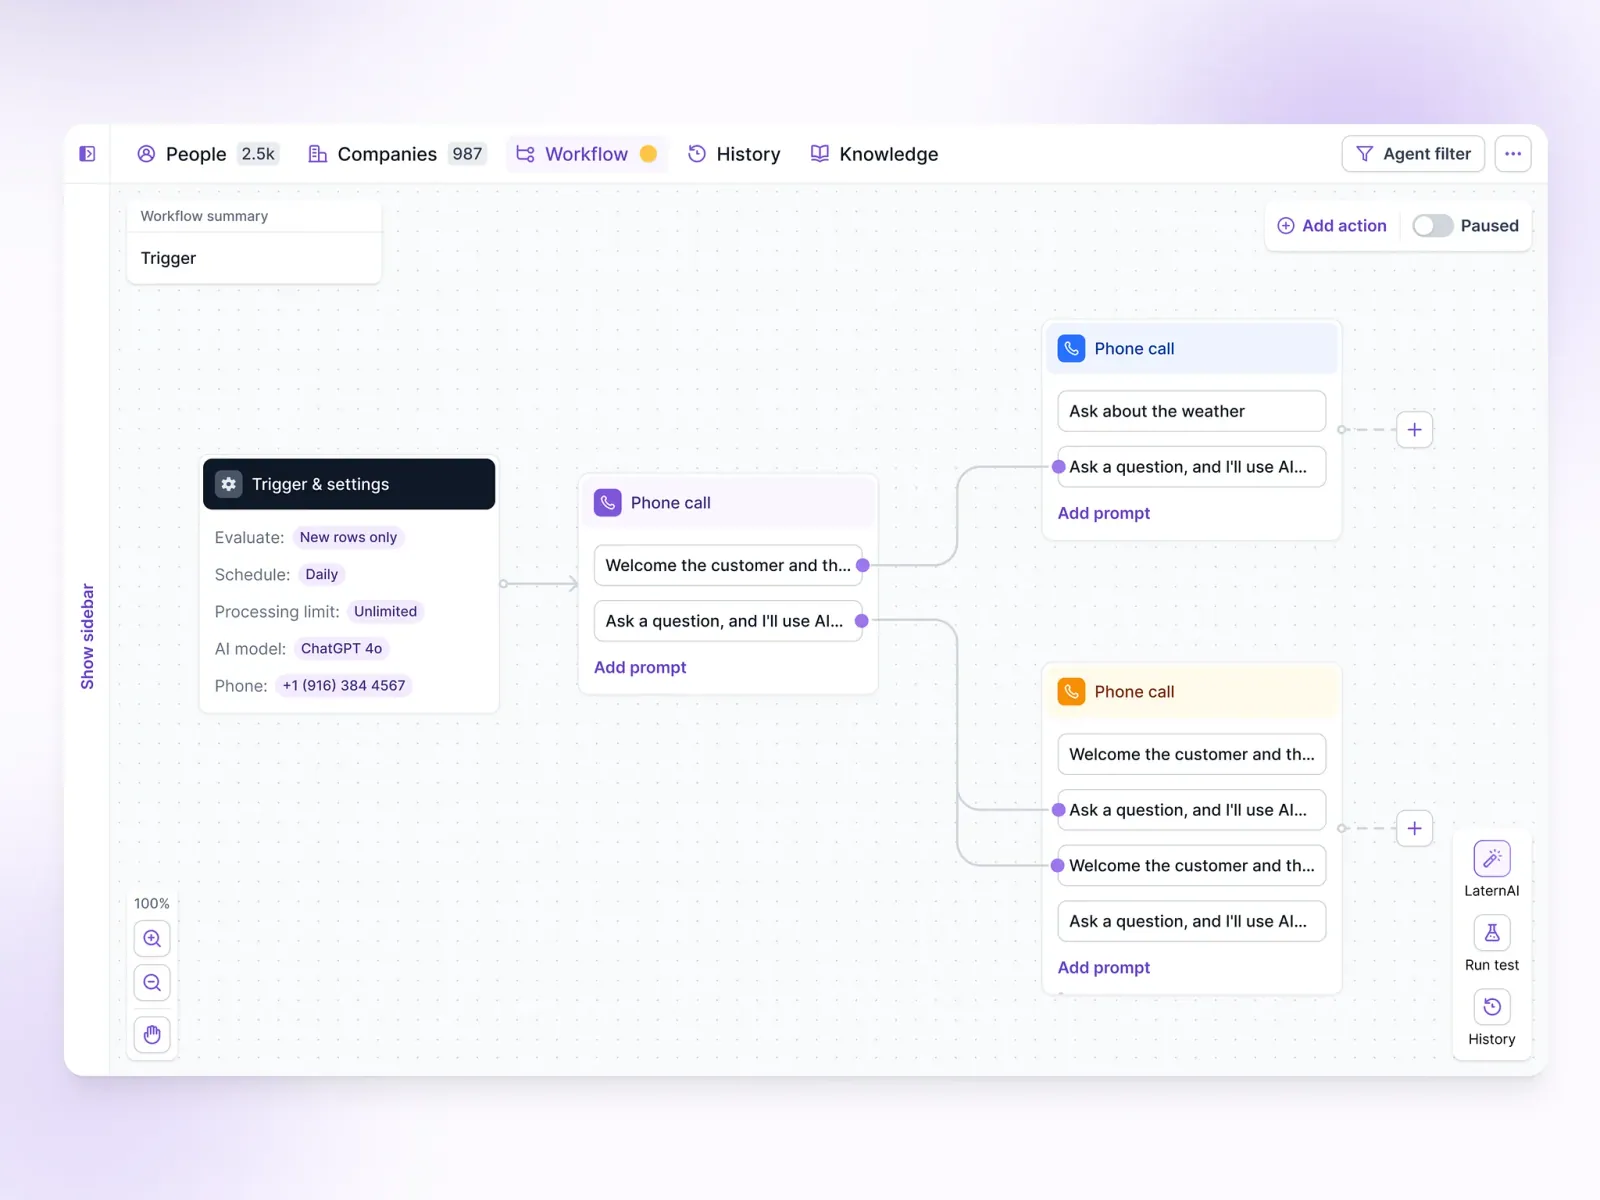The image size is (1600, 1200).
Task: Click the Trigger & settings gear icon
Action: coord(229,484)
